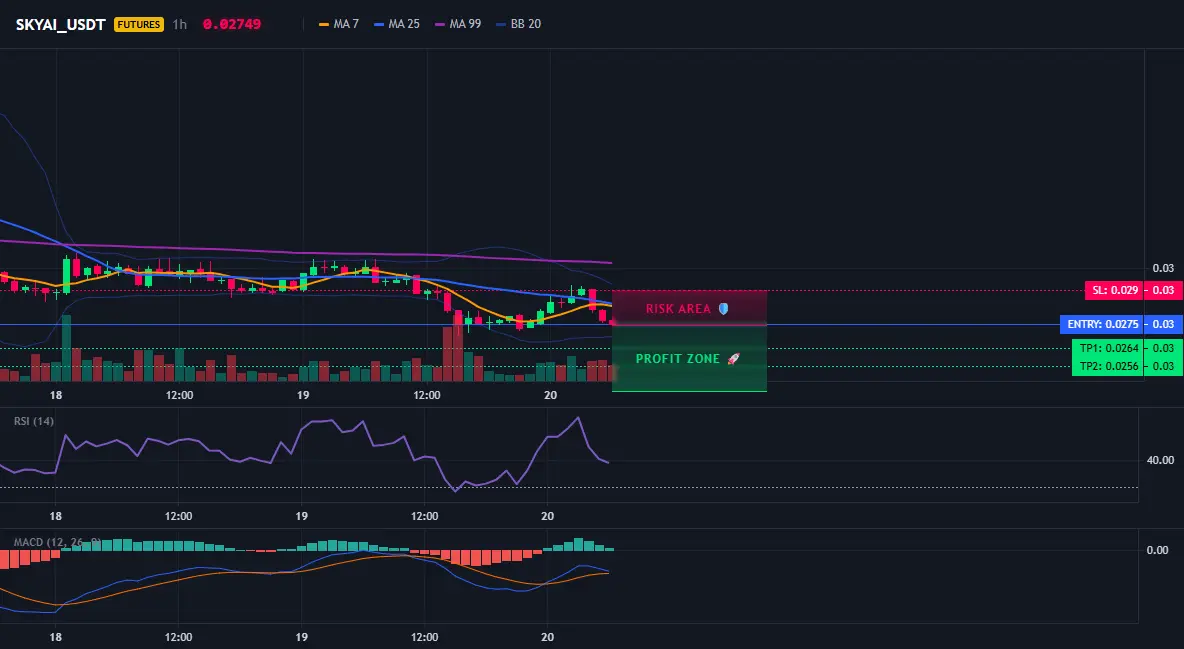Select the RSI (14) indicator label

tap(34, 421)
